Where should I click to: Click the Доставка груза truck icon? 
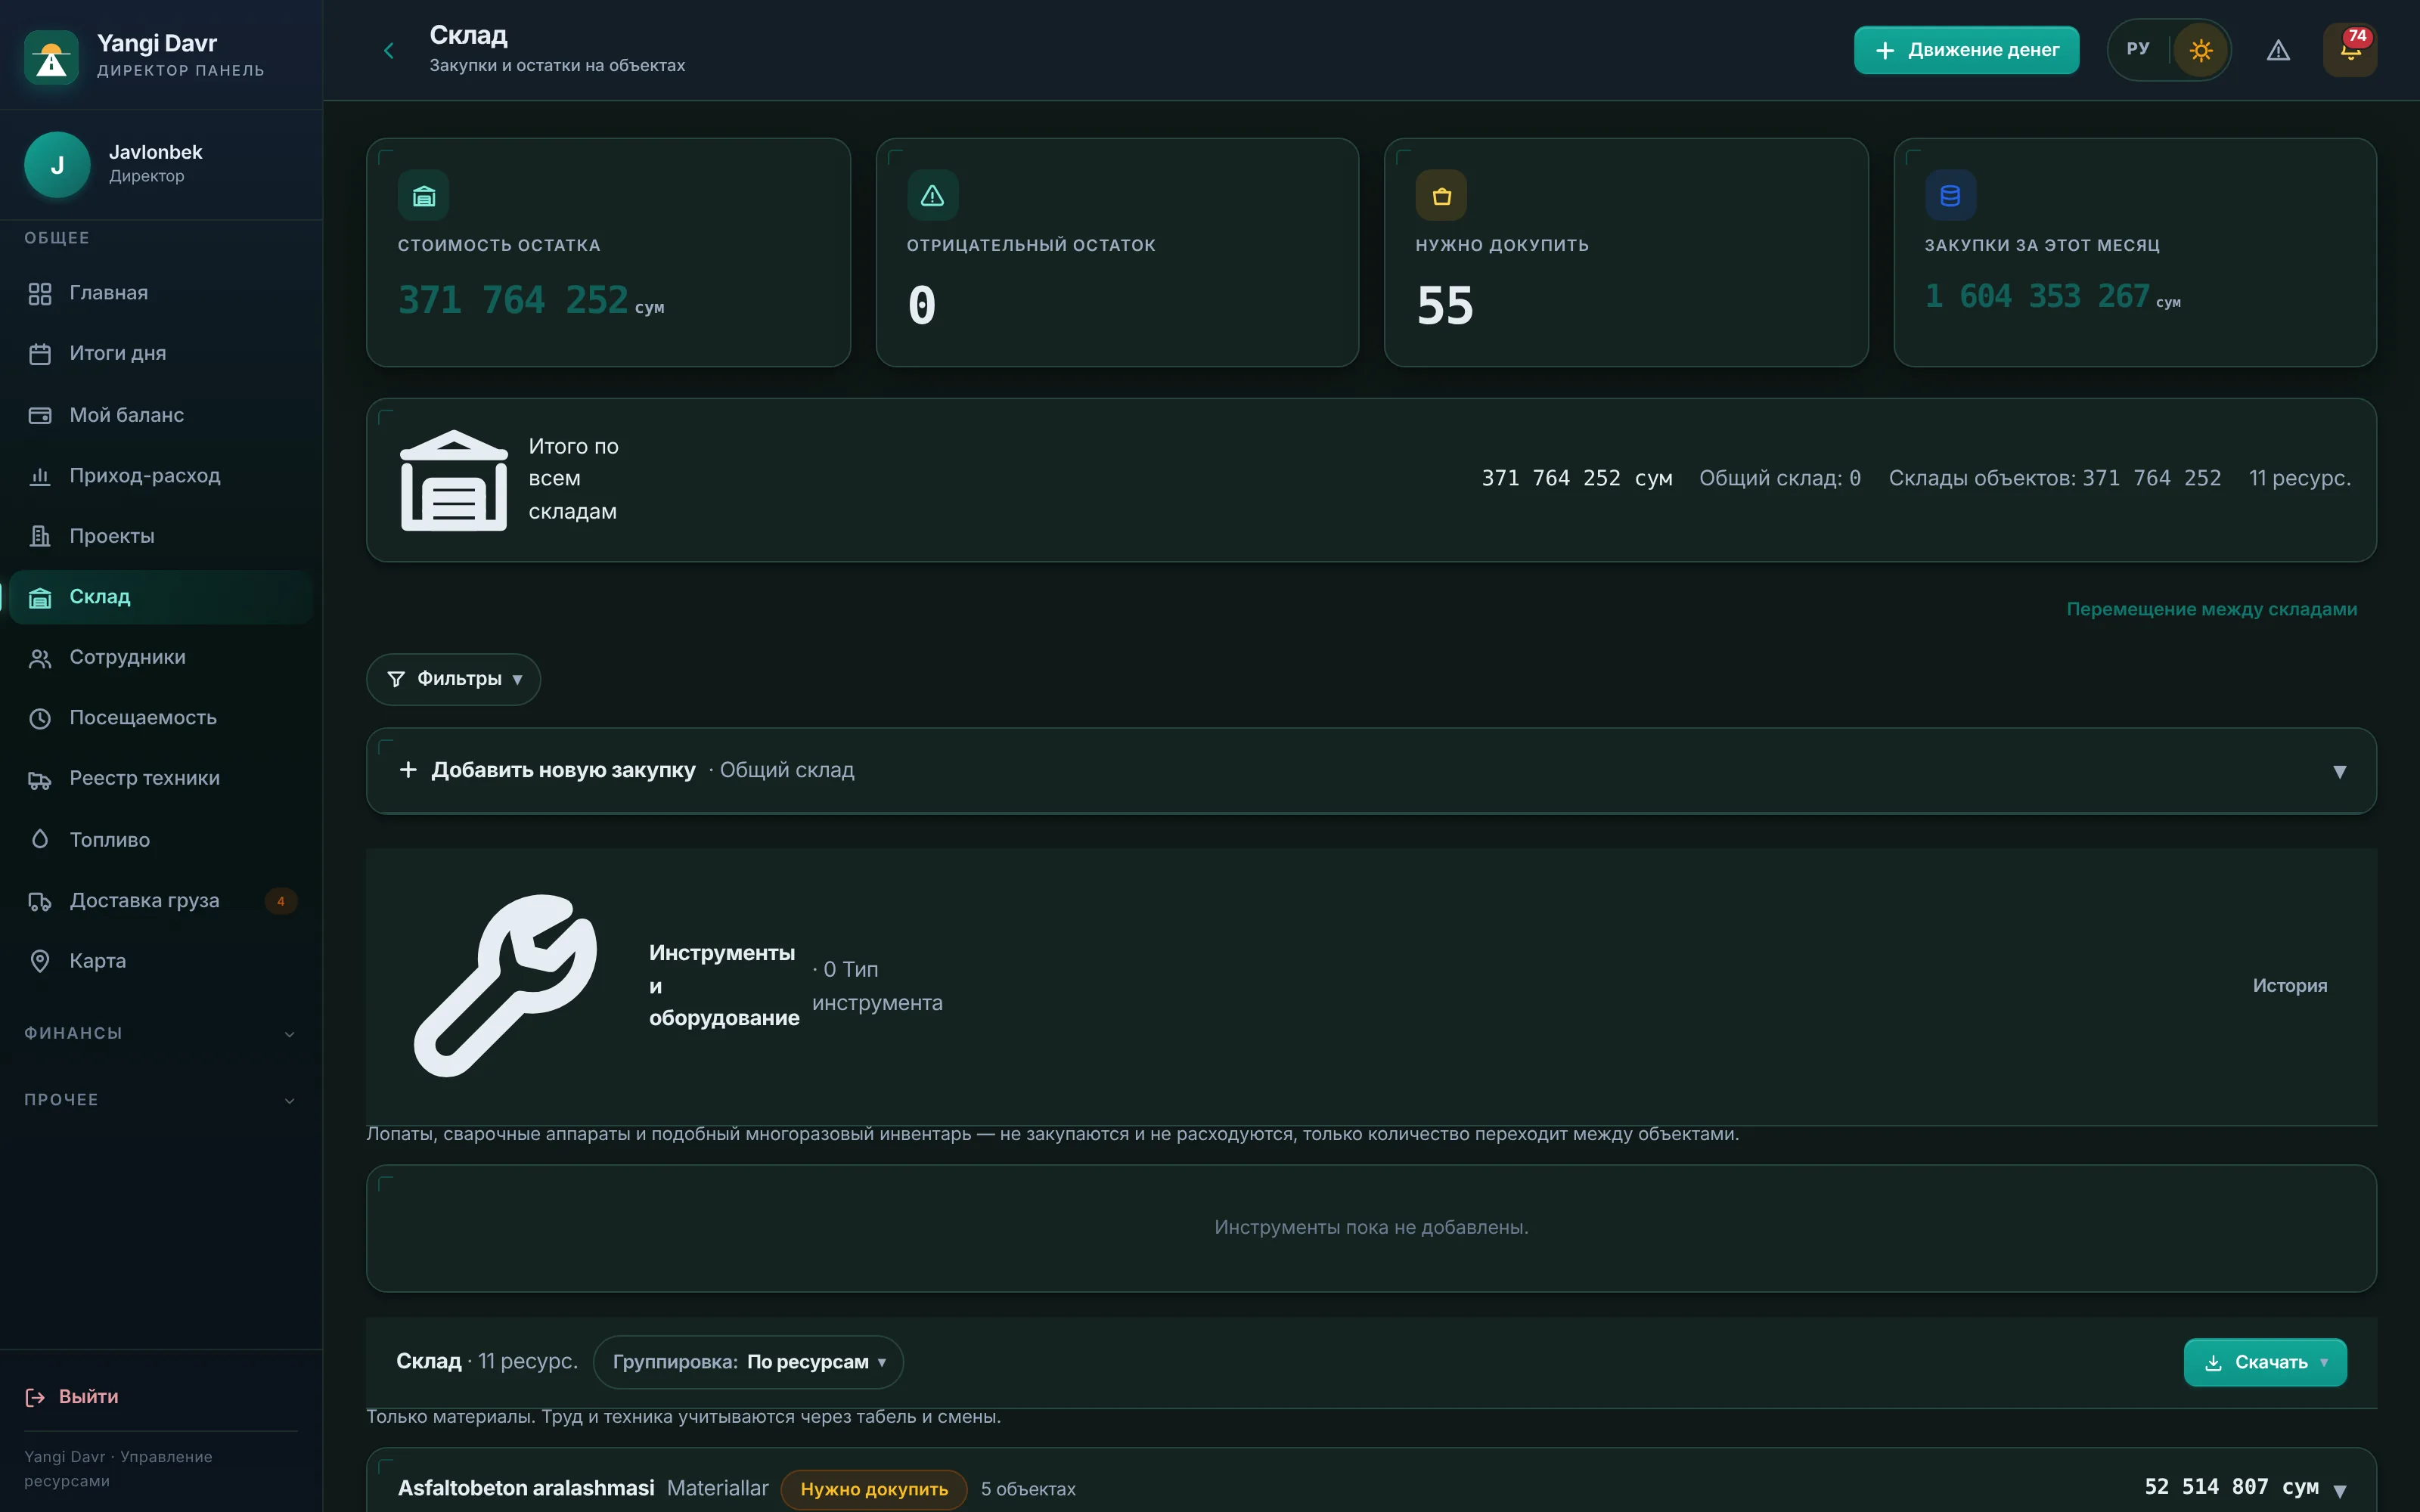click(x=40, y=901)
